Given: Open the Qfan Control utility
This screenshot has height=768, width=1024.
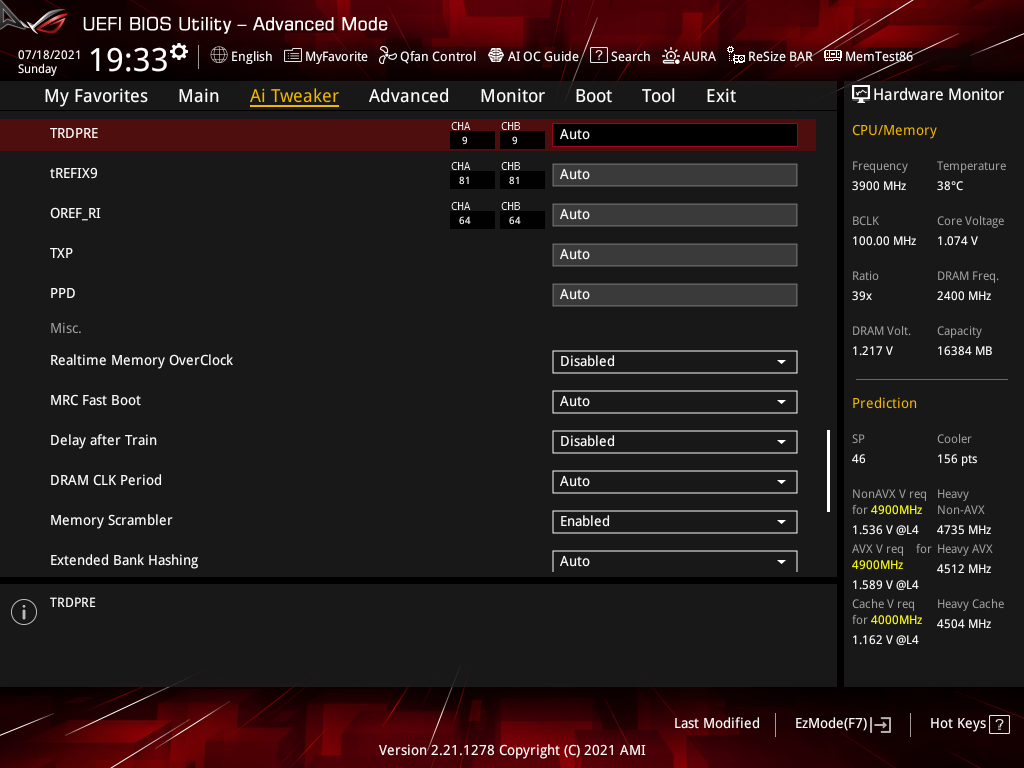Looking at the screenshot, I should (x=427, y=56).
